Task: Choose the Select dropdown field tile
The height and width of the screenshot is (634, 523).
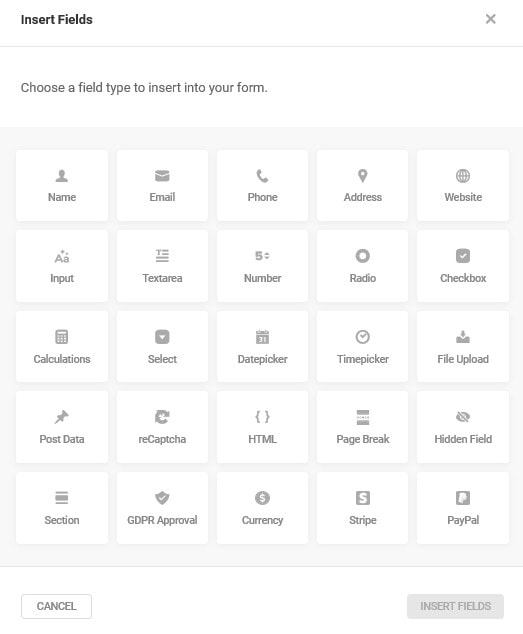Action: pos(162,347)
